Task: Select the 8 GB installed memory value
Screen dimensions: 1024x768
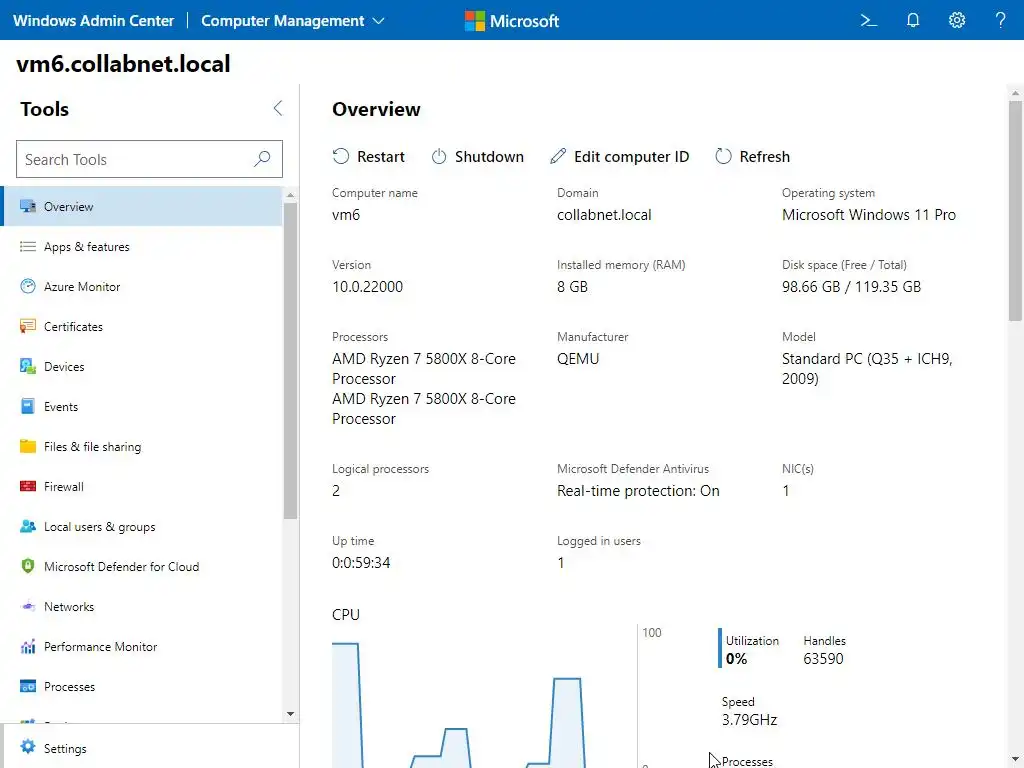Action: [x=572, y=287]
